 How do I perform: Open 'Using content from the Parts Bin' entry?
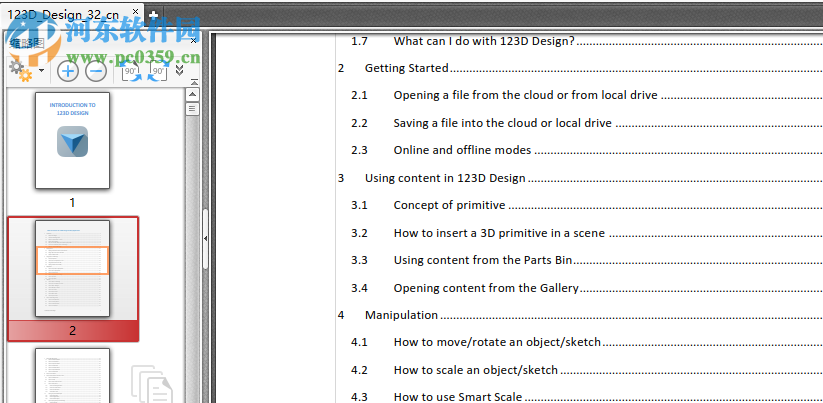tap(483, 260)
